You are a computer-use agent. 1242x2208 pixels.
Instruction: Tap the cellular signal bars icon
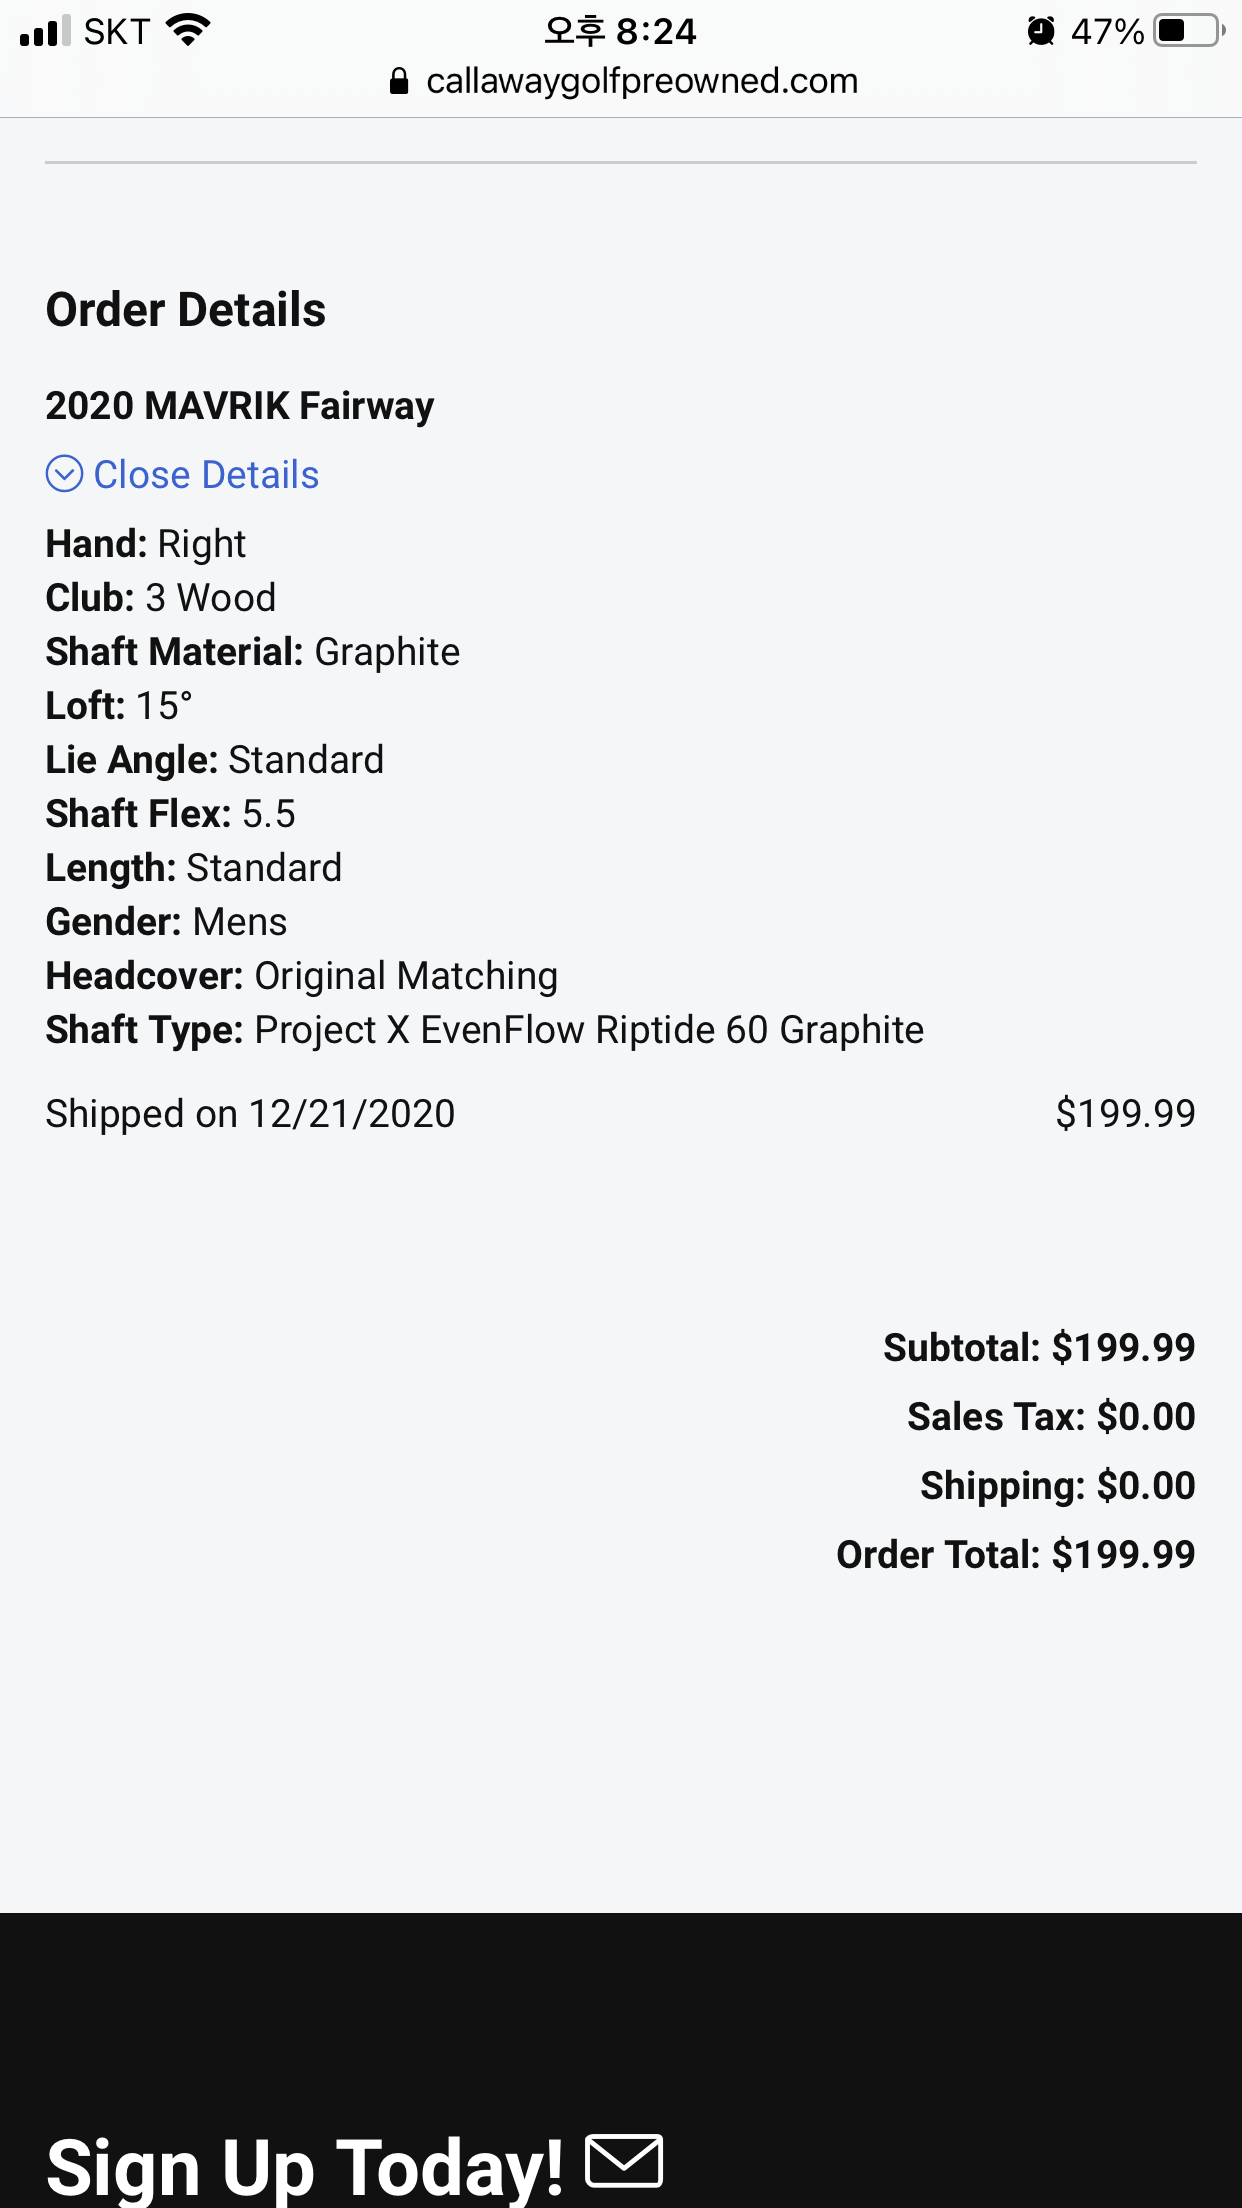pos(45,31)
